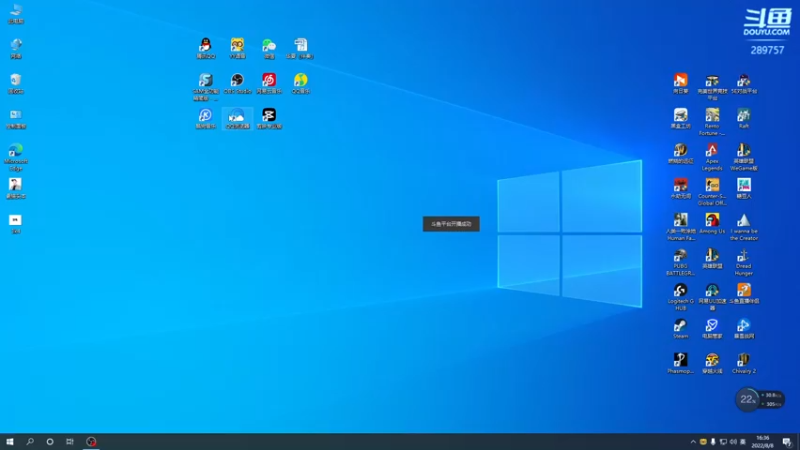The image size is (800, 450).
Task: Open the document file icon beside WeChat
Action: point(301,48)
